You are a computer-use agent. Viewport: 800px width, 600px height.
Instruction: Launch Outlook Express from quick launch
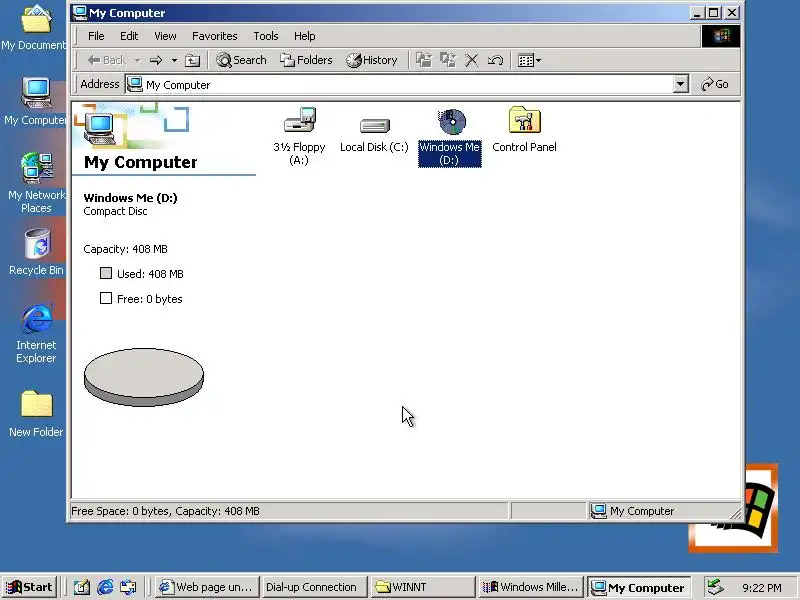point(128,587)
